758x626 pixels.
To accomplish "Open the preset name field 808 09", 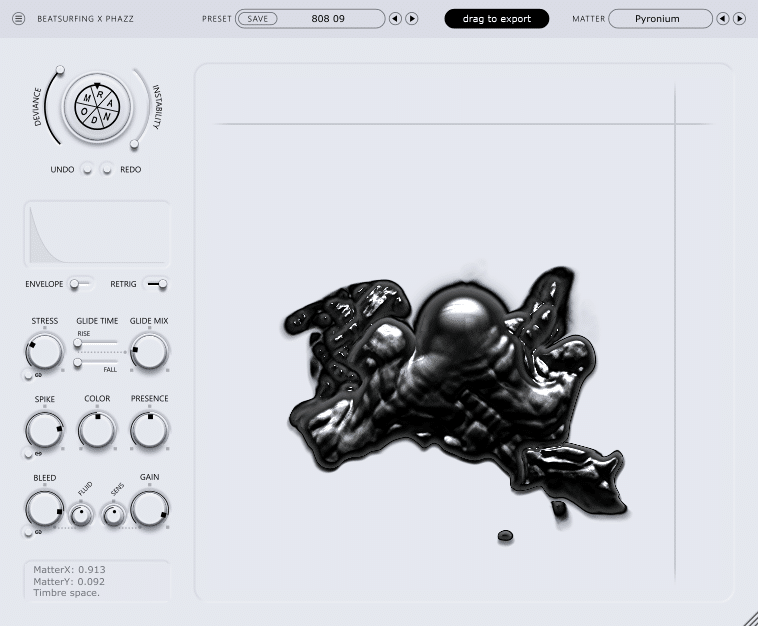I will point(328,19).
